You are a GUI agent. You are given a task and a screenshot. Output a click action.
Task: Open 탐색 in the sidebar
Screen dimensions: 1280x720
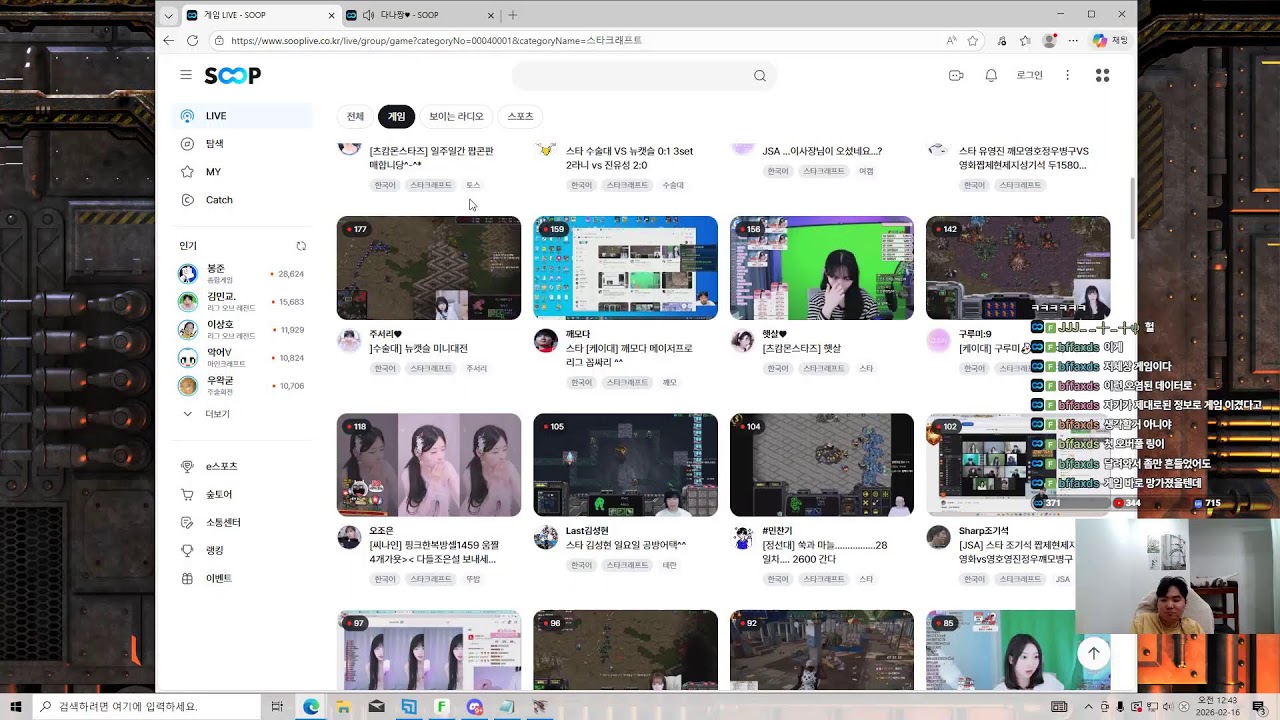coord(242,144)
